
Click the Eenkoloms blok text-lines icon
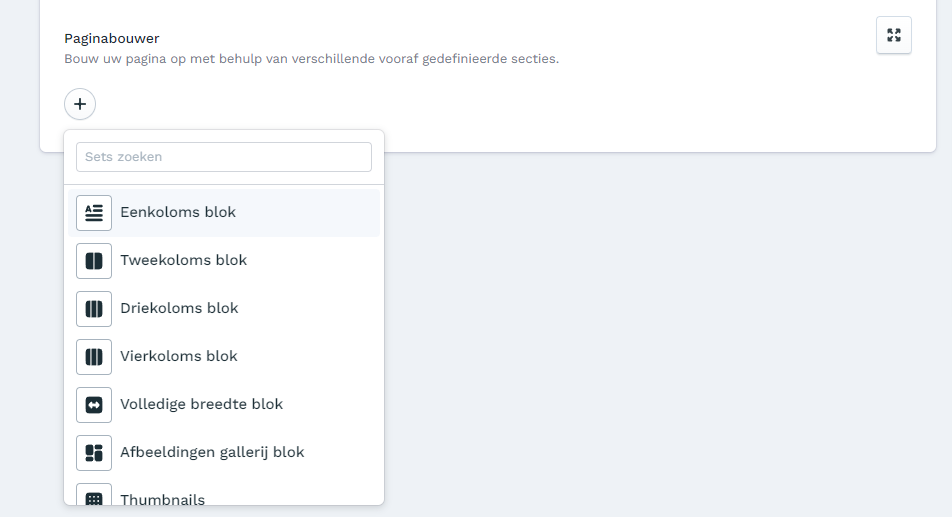[x=94, y=213]
